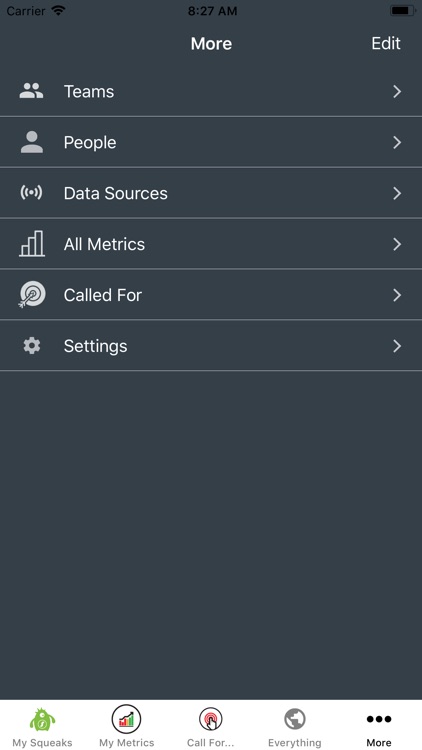Open the Call For... tab
Screen dimensions: 422x750
[x=211, y=726]
